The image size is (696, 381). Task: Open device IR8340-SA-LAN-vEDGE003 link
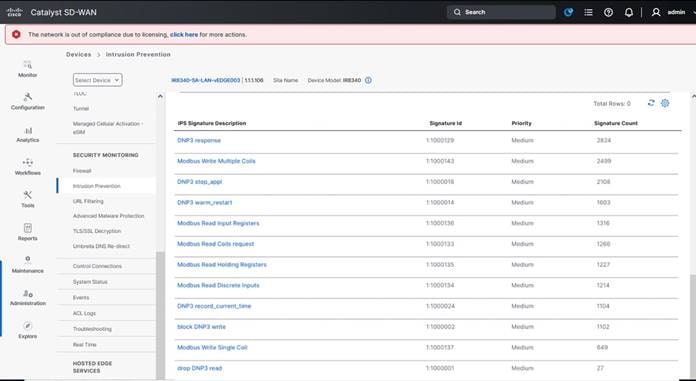point(206,80)
